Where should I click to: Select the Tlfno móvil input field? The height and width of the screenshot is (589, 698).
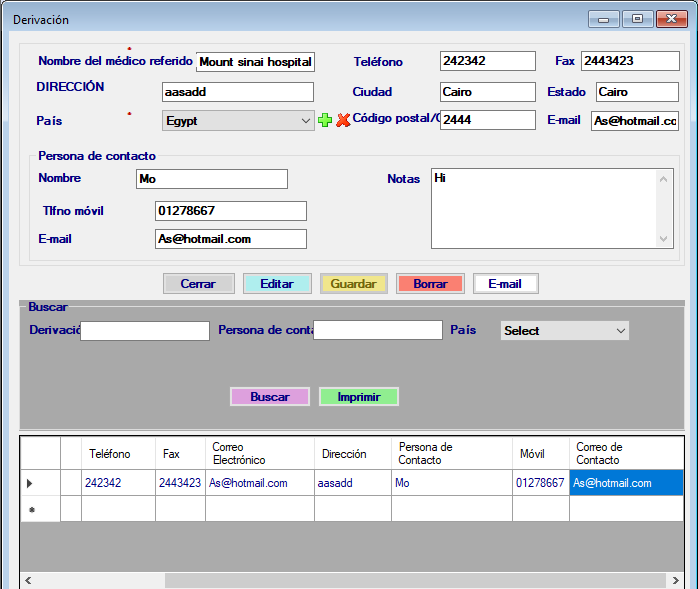230,211
